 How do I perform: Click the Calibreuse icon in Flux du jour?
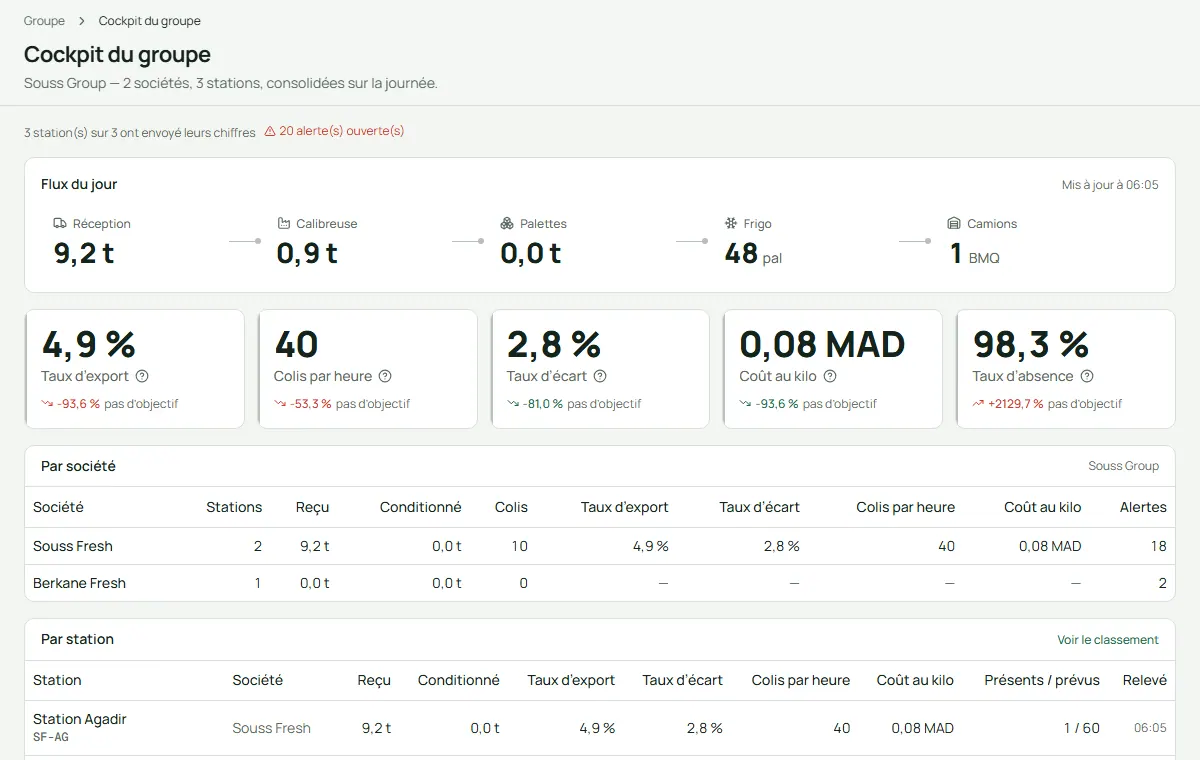(x=284, y=224)
